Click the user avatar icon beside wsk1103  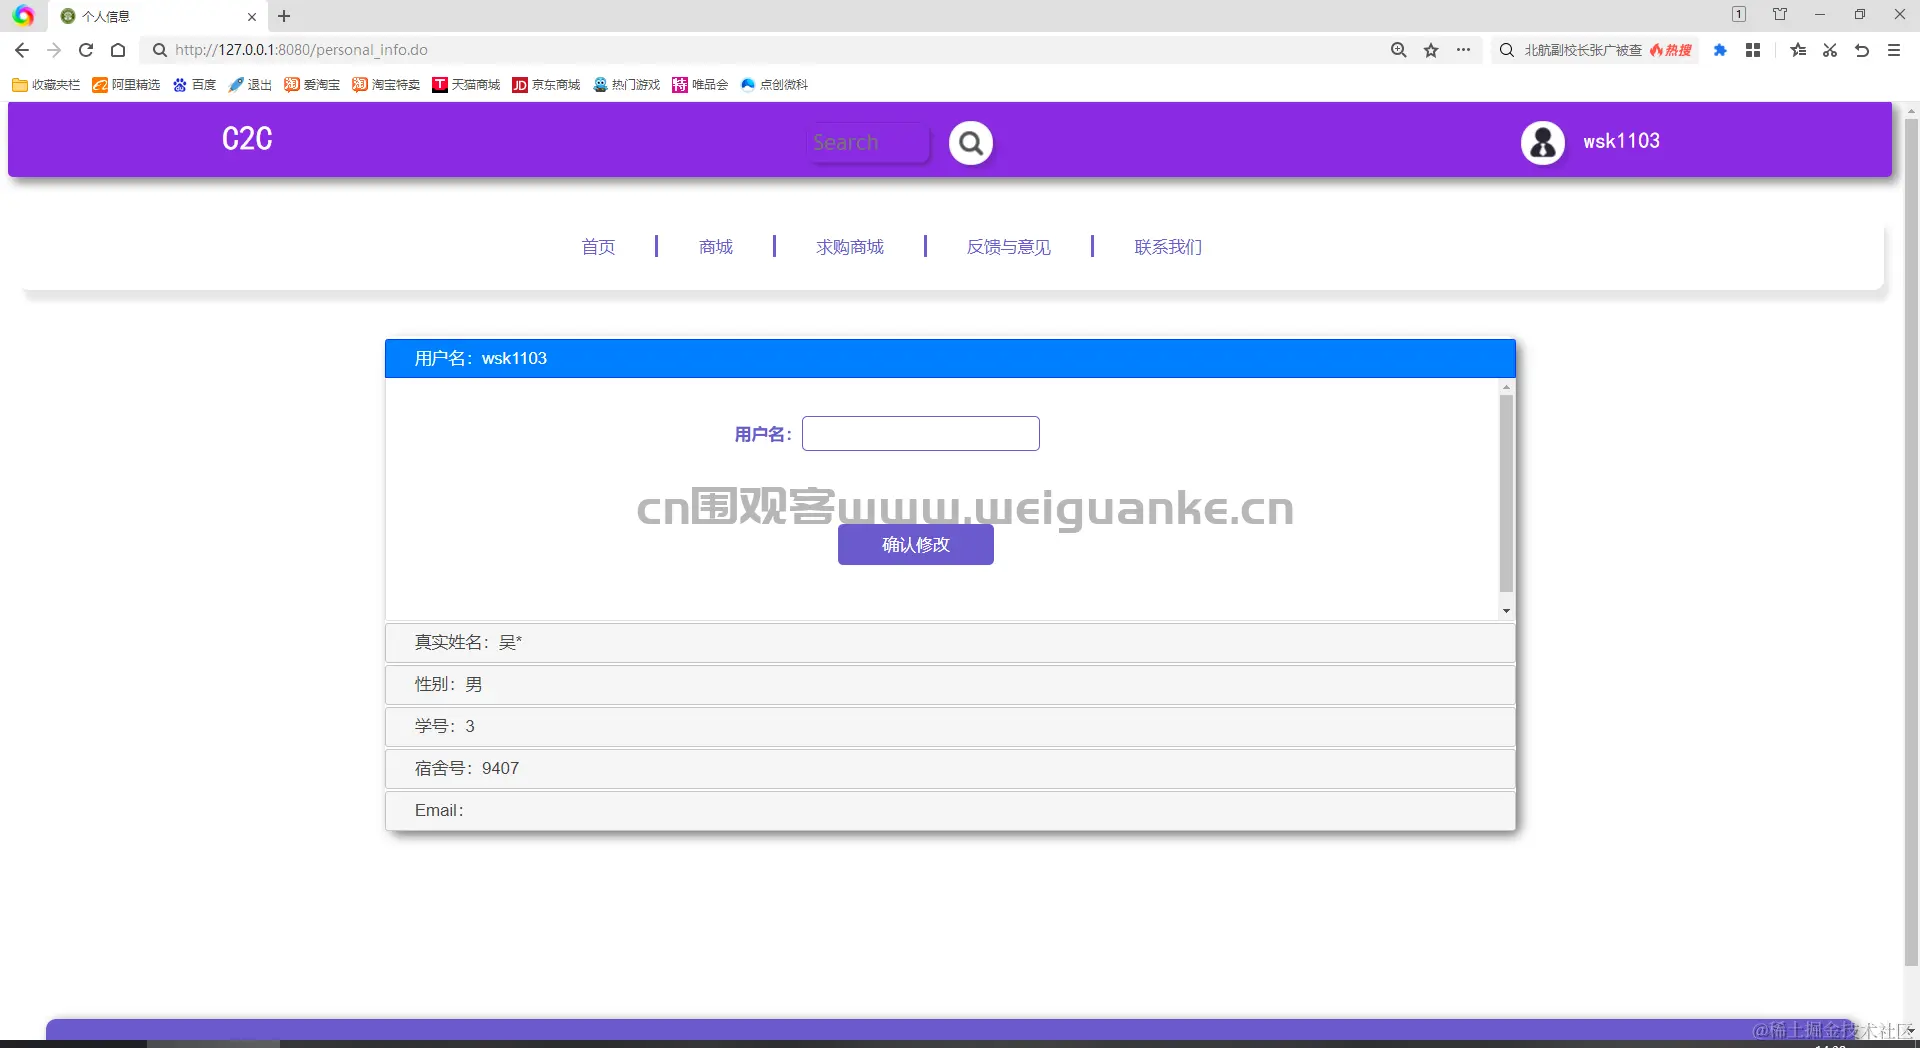(x=1543, y=142)
